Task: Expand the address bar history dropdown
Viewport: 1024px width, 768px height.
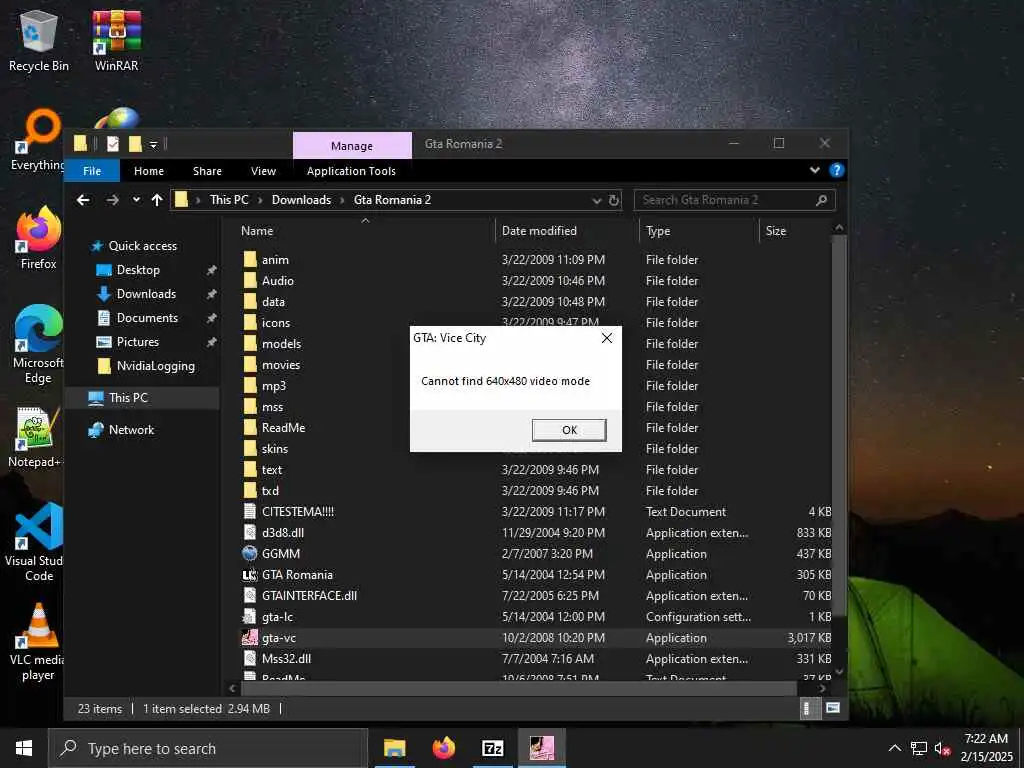Action: (x=596, y=200)
